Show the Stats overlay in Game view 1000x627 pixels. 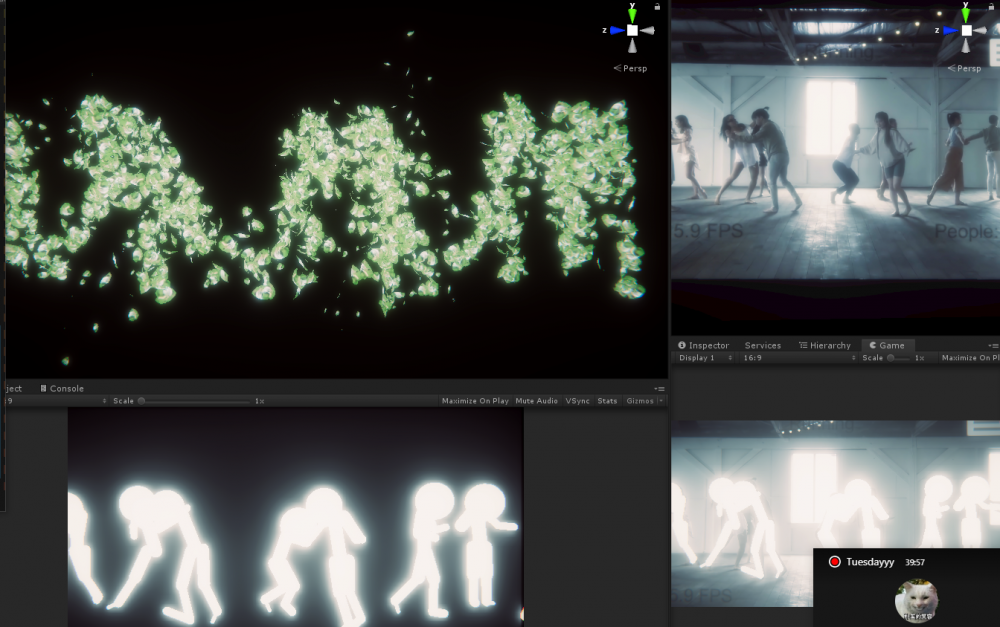(x=607, y=401)
